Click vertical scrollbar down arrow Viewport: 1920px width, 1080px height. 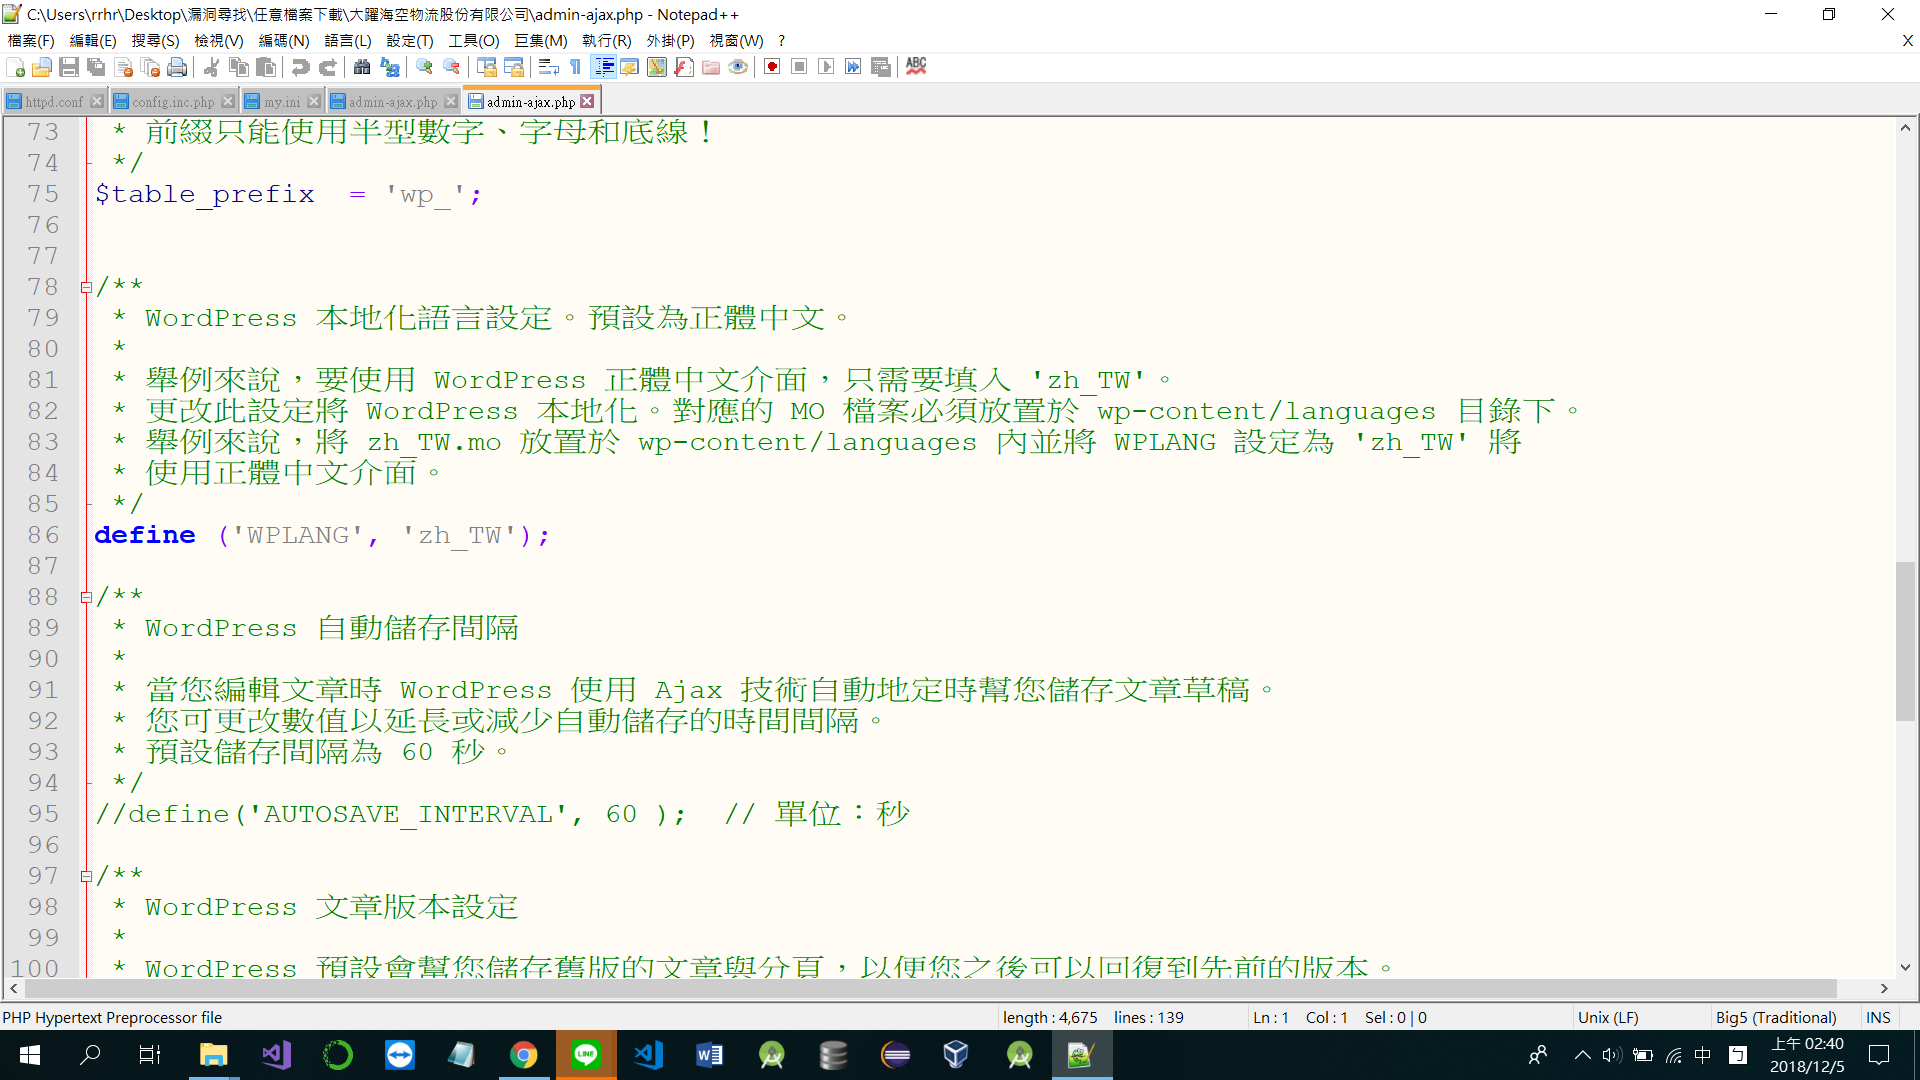coord(1906,967)
